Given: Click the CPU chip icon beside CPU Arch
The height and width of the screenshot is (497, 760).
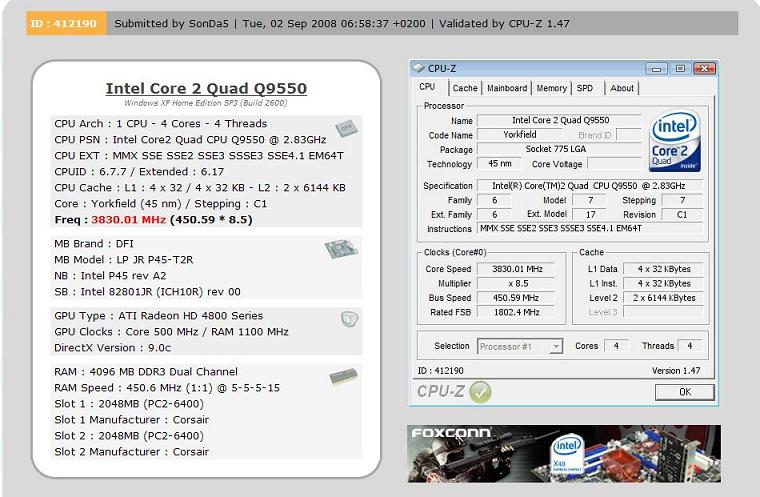Looking at the screenshot, I should tap(346, 128).
